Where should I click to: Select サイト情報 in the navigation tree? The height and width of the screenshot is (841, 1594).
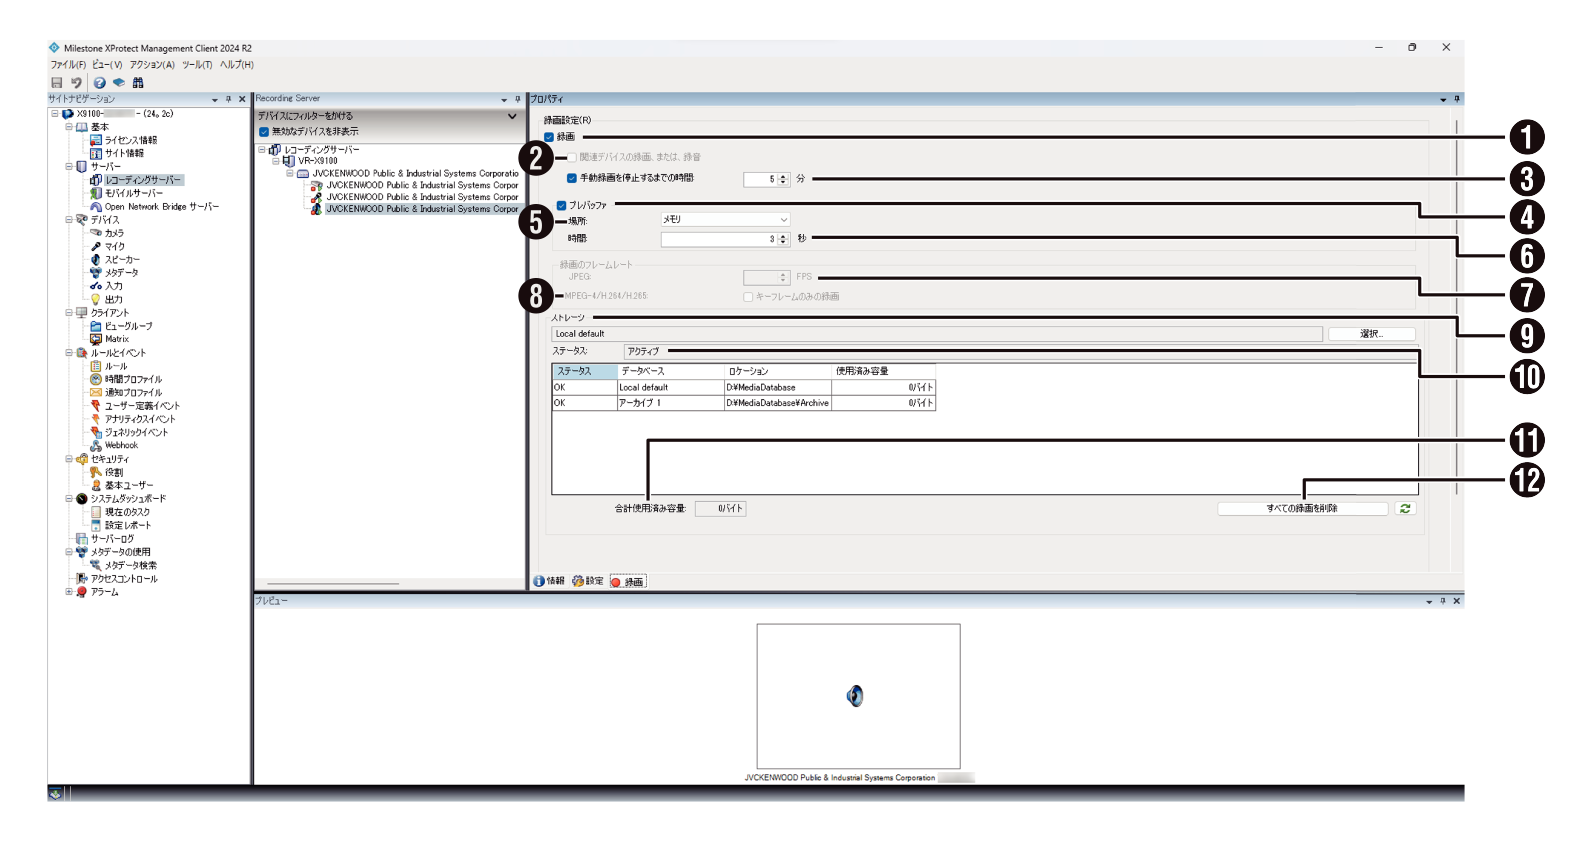point(124,153)
